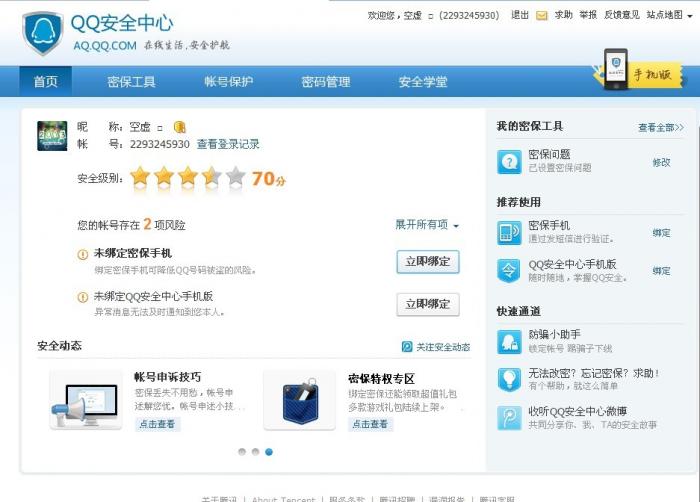
Task: Go to the 首页 tab
Action: click(46, 81)
